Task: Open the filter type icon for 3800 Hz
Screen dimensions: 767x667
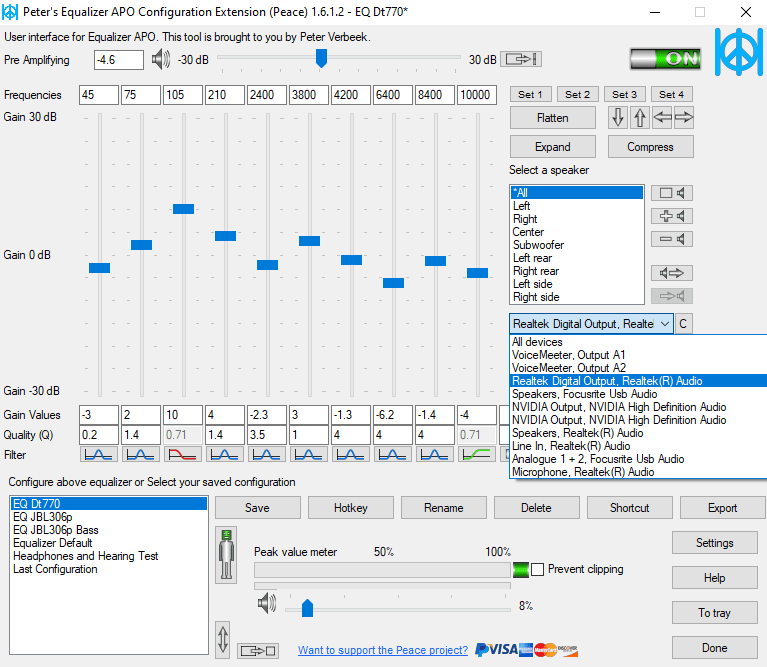Action: (309, 455)
